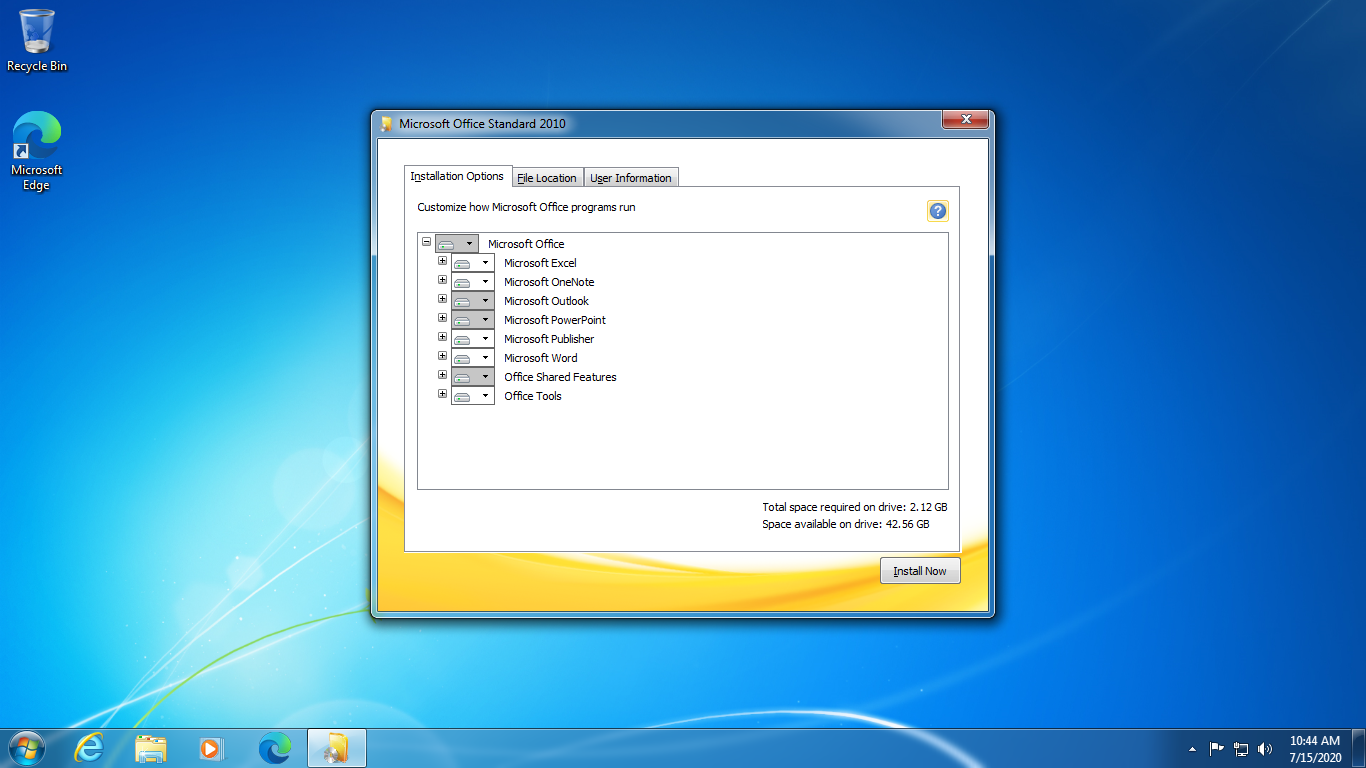Open the volume speaker tray icon
The height and width of the screenshot is (768, 1366).
point(1265,749)
